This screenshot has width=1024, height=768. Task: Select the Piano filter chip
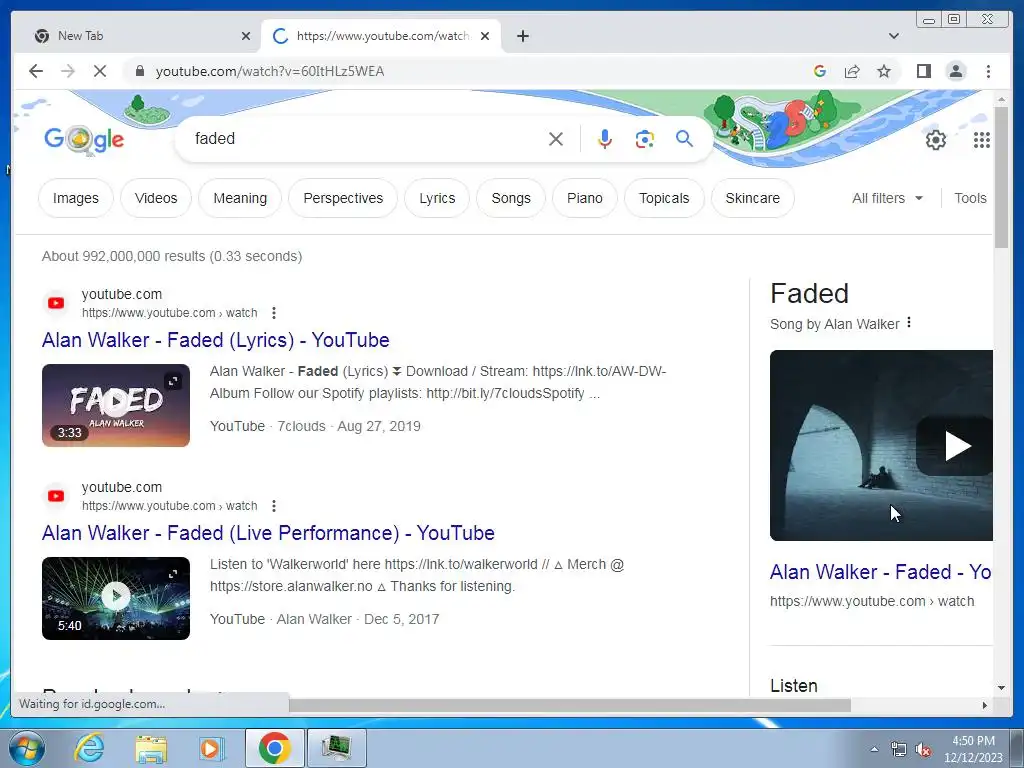point(584,198)
